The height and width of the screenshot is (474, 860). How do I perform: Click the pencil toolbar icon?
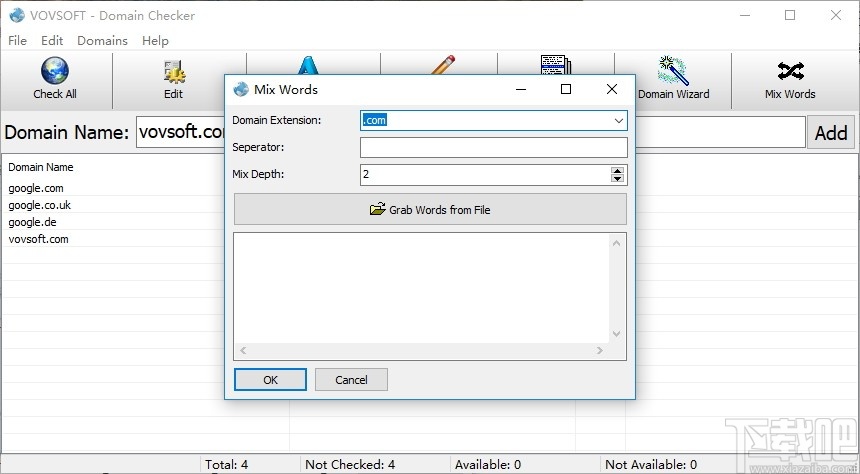tap(443, 65)
